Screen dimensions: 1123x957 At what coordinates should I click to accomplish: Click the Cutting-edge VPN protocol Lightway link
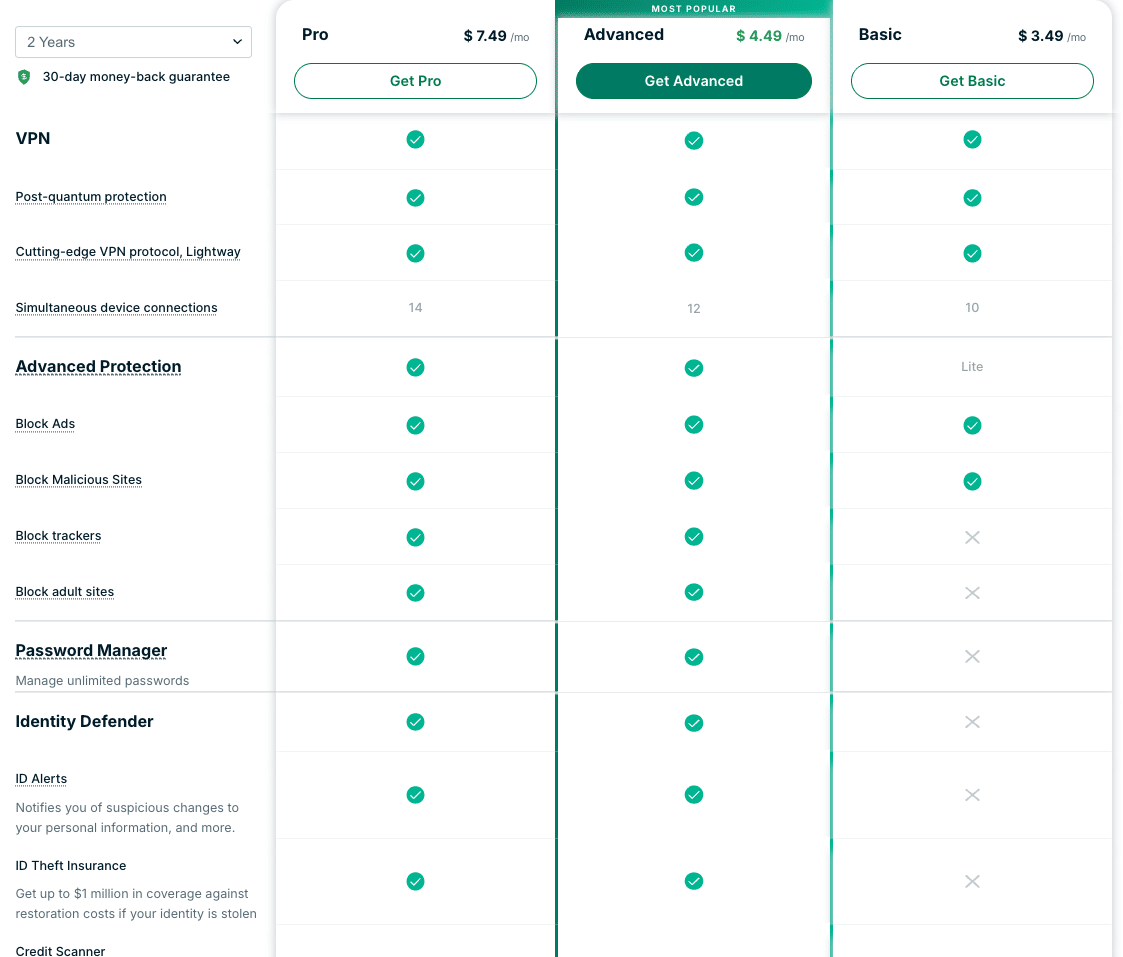click(x=127, y=251)
